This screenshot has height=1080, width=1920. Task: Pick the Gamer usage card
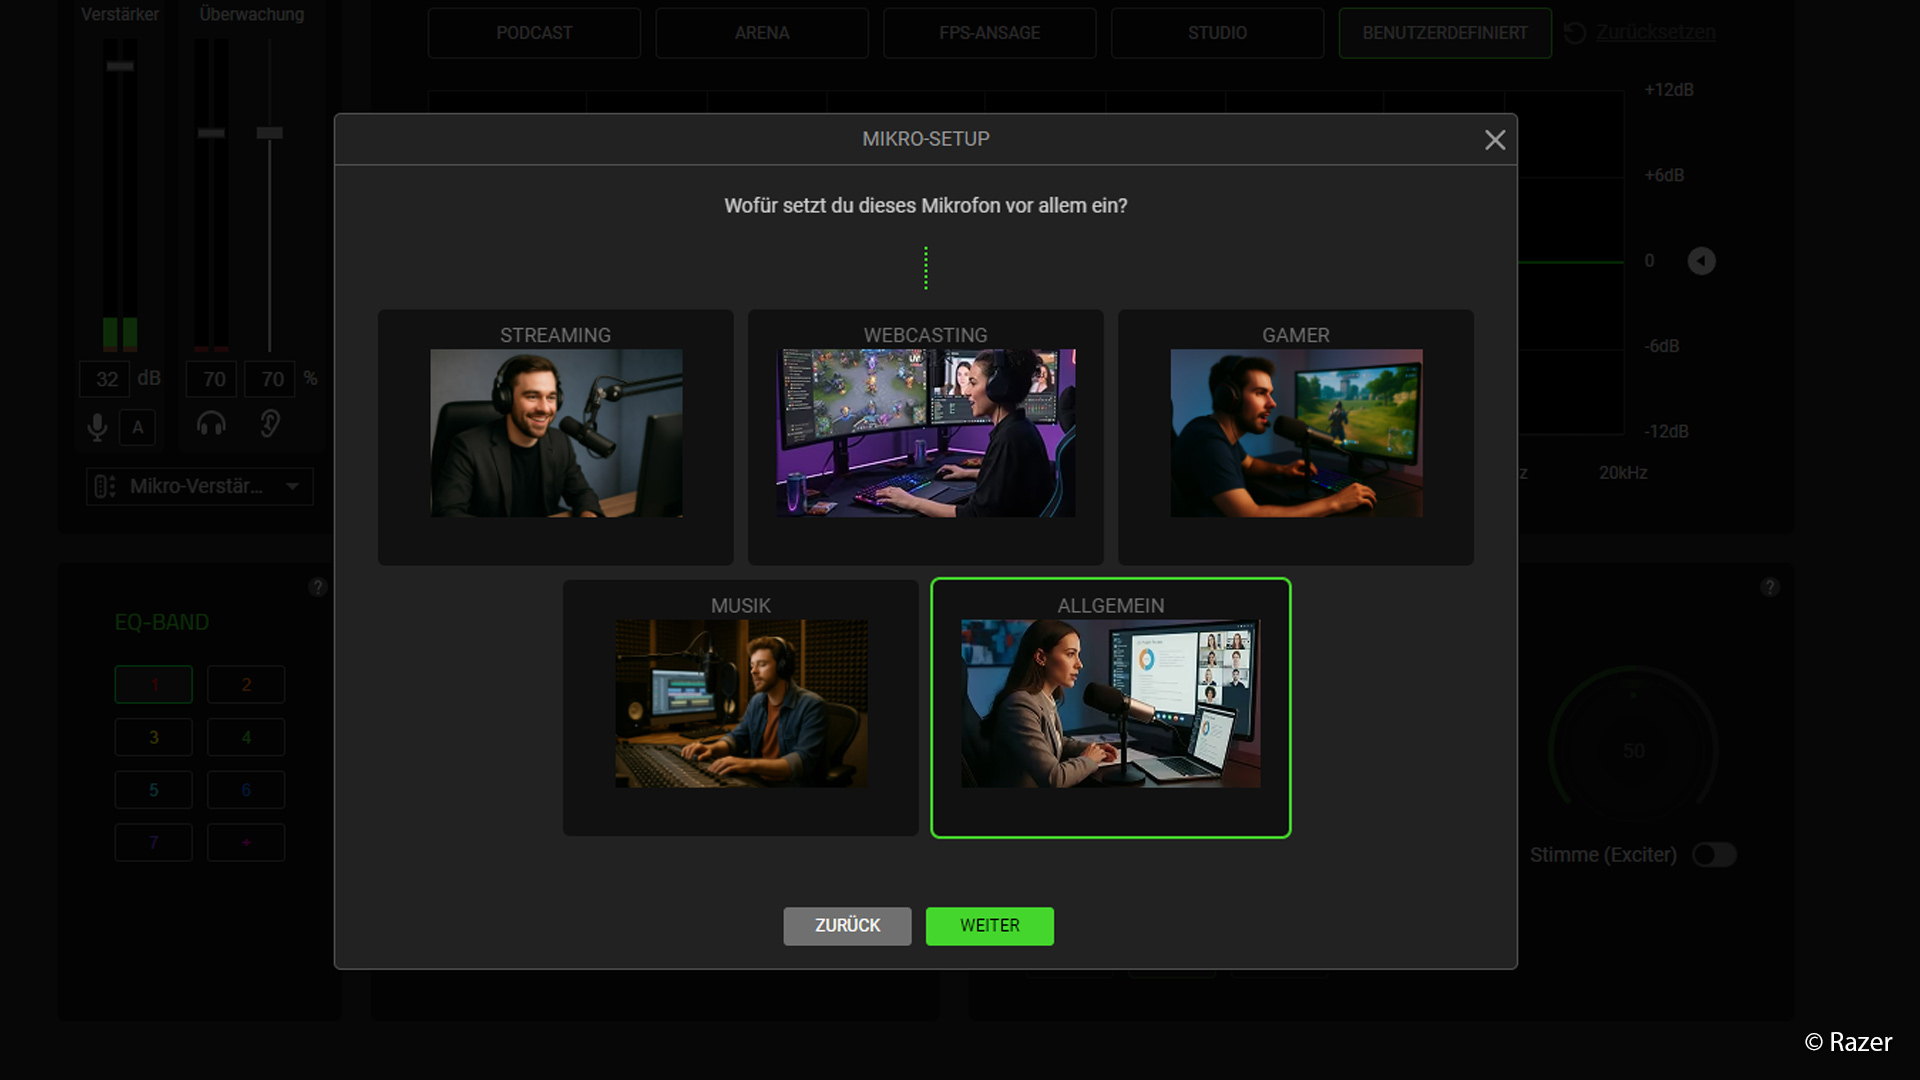click(x=1295, y=437)
